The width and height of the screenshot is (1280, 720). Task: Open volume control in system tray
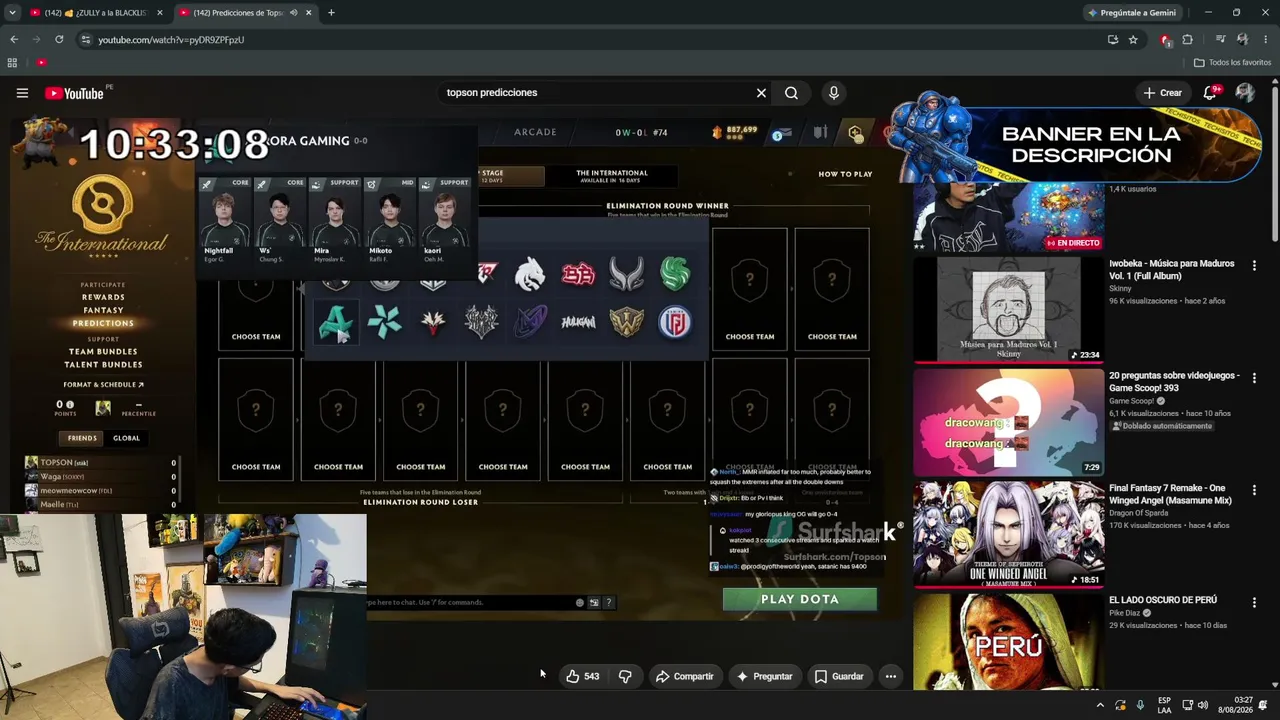1203,705
